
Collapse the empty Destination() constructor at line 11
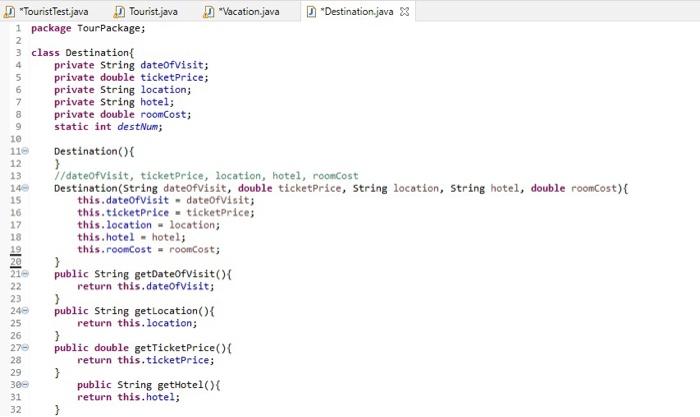click(x=25, y=151)
